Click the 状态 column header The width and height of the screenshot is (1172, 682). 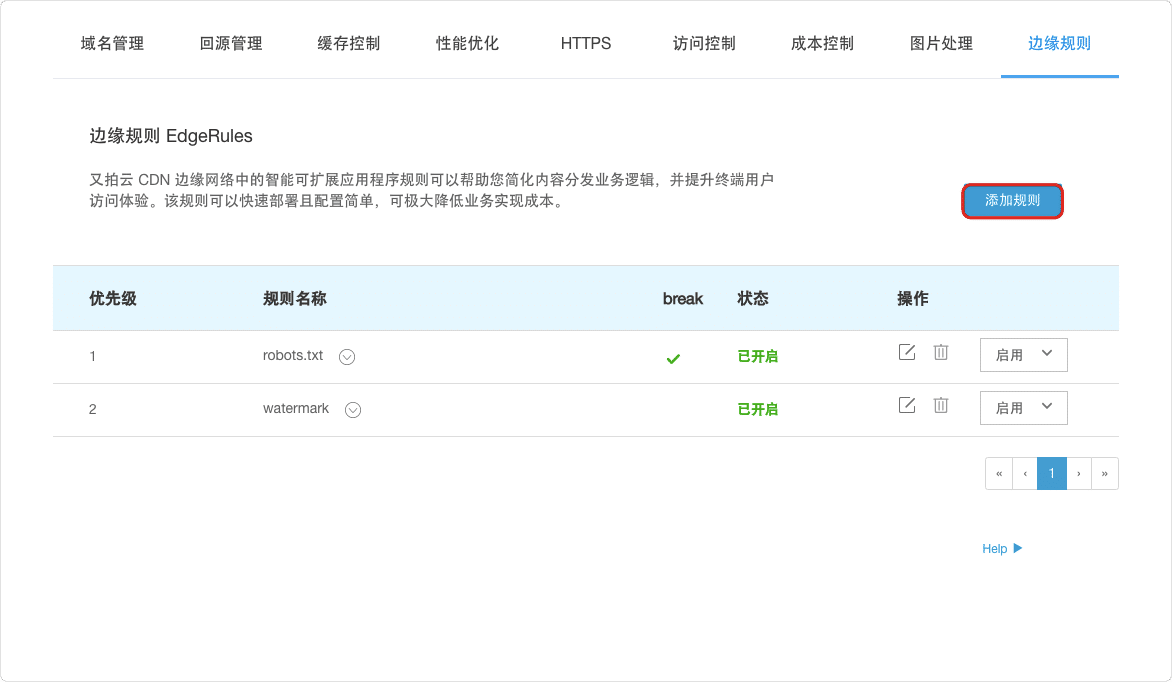[753, 298]
